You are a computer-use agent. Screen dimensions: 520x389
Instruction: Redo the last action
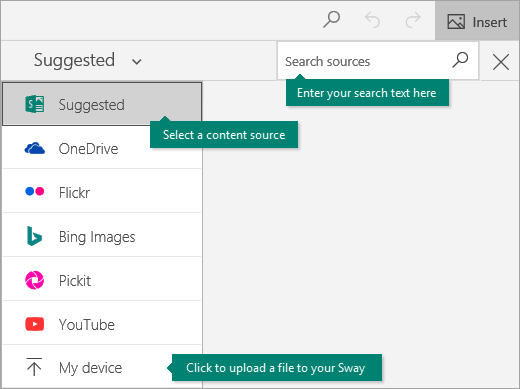click(x=413, y=20)
